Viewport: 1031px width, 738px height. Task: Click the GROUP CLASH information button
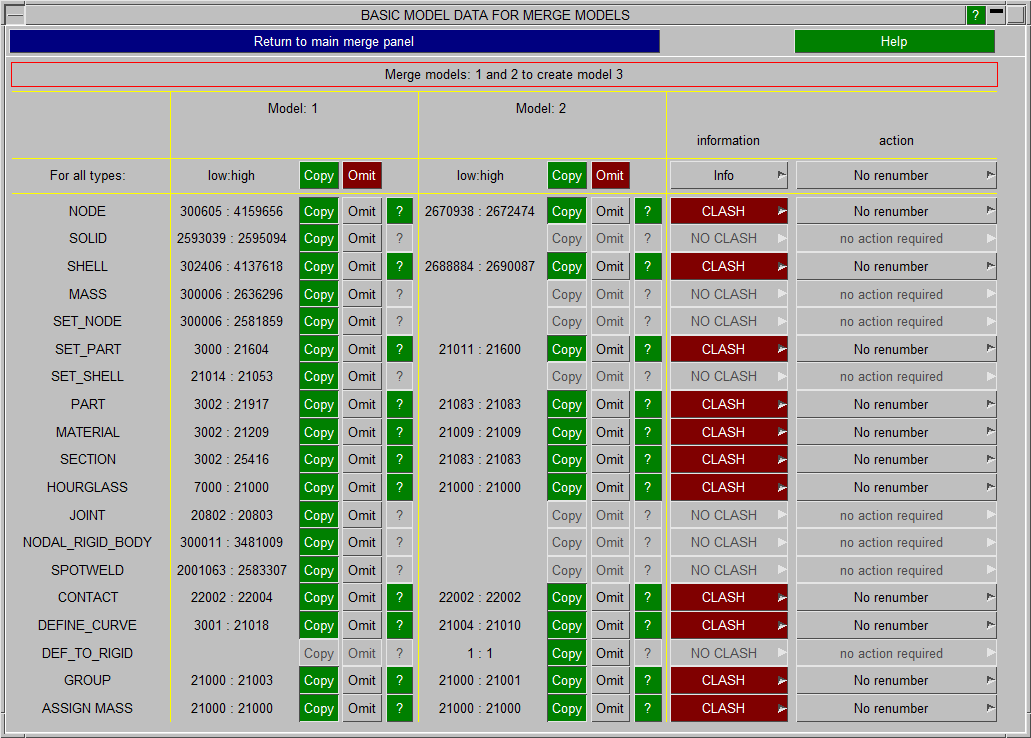pos(729,680)
